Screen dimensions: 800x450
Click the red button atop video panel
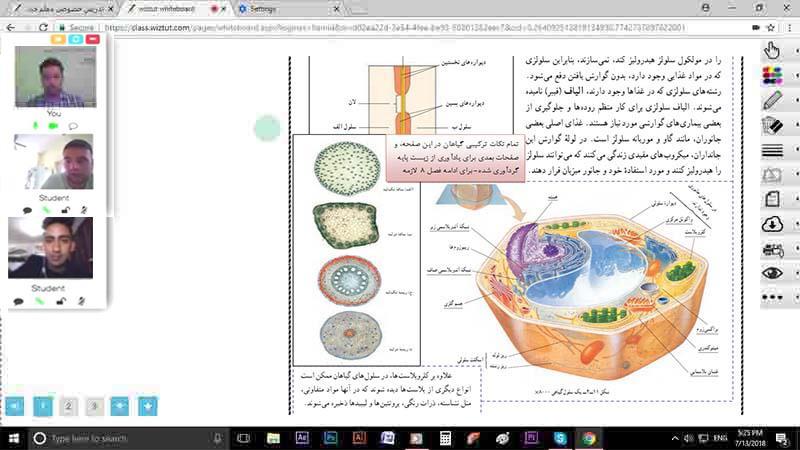point(92,38)
